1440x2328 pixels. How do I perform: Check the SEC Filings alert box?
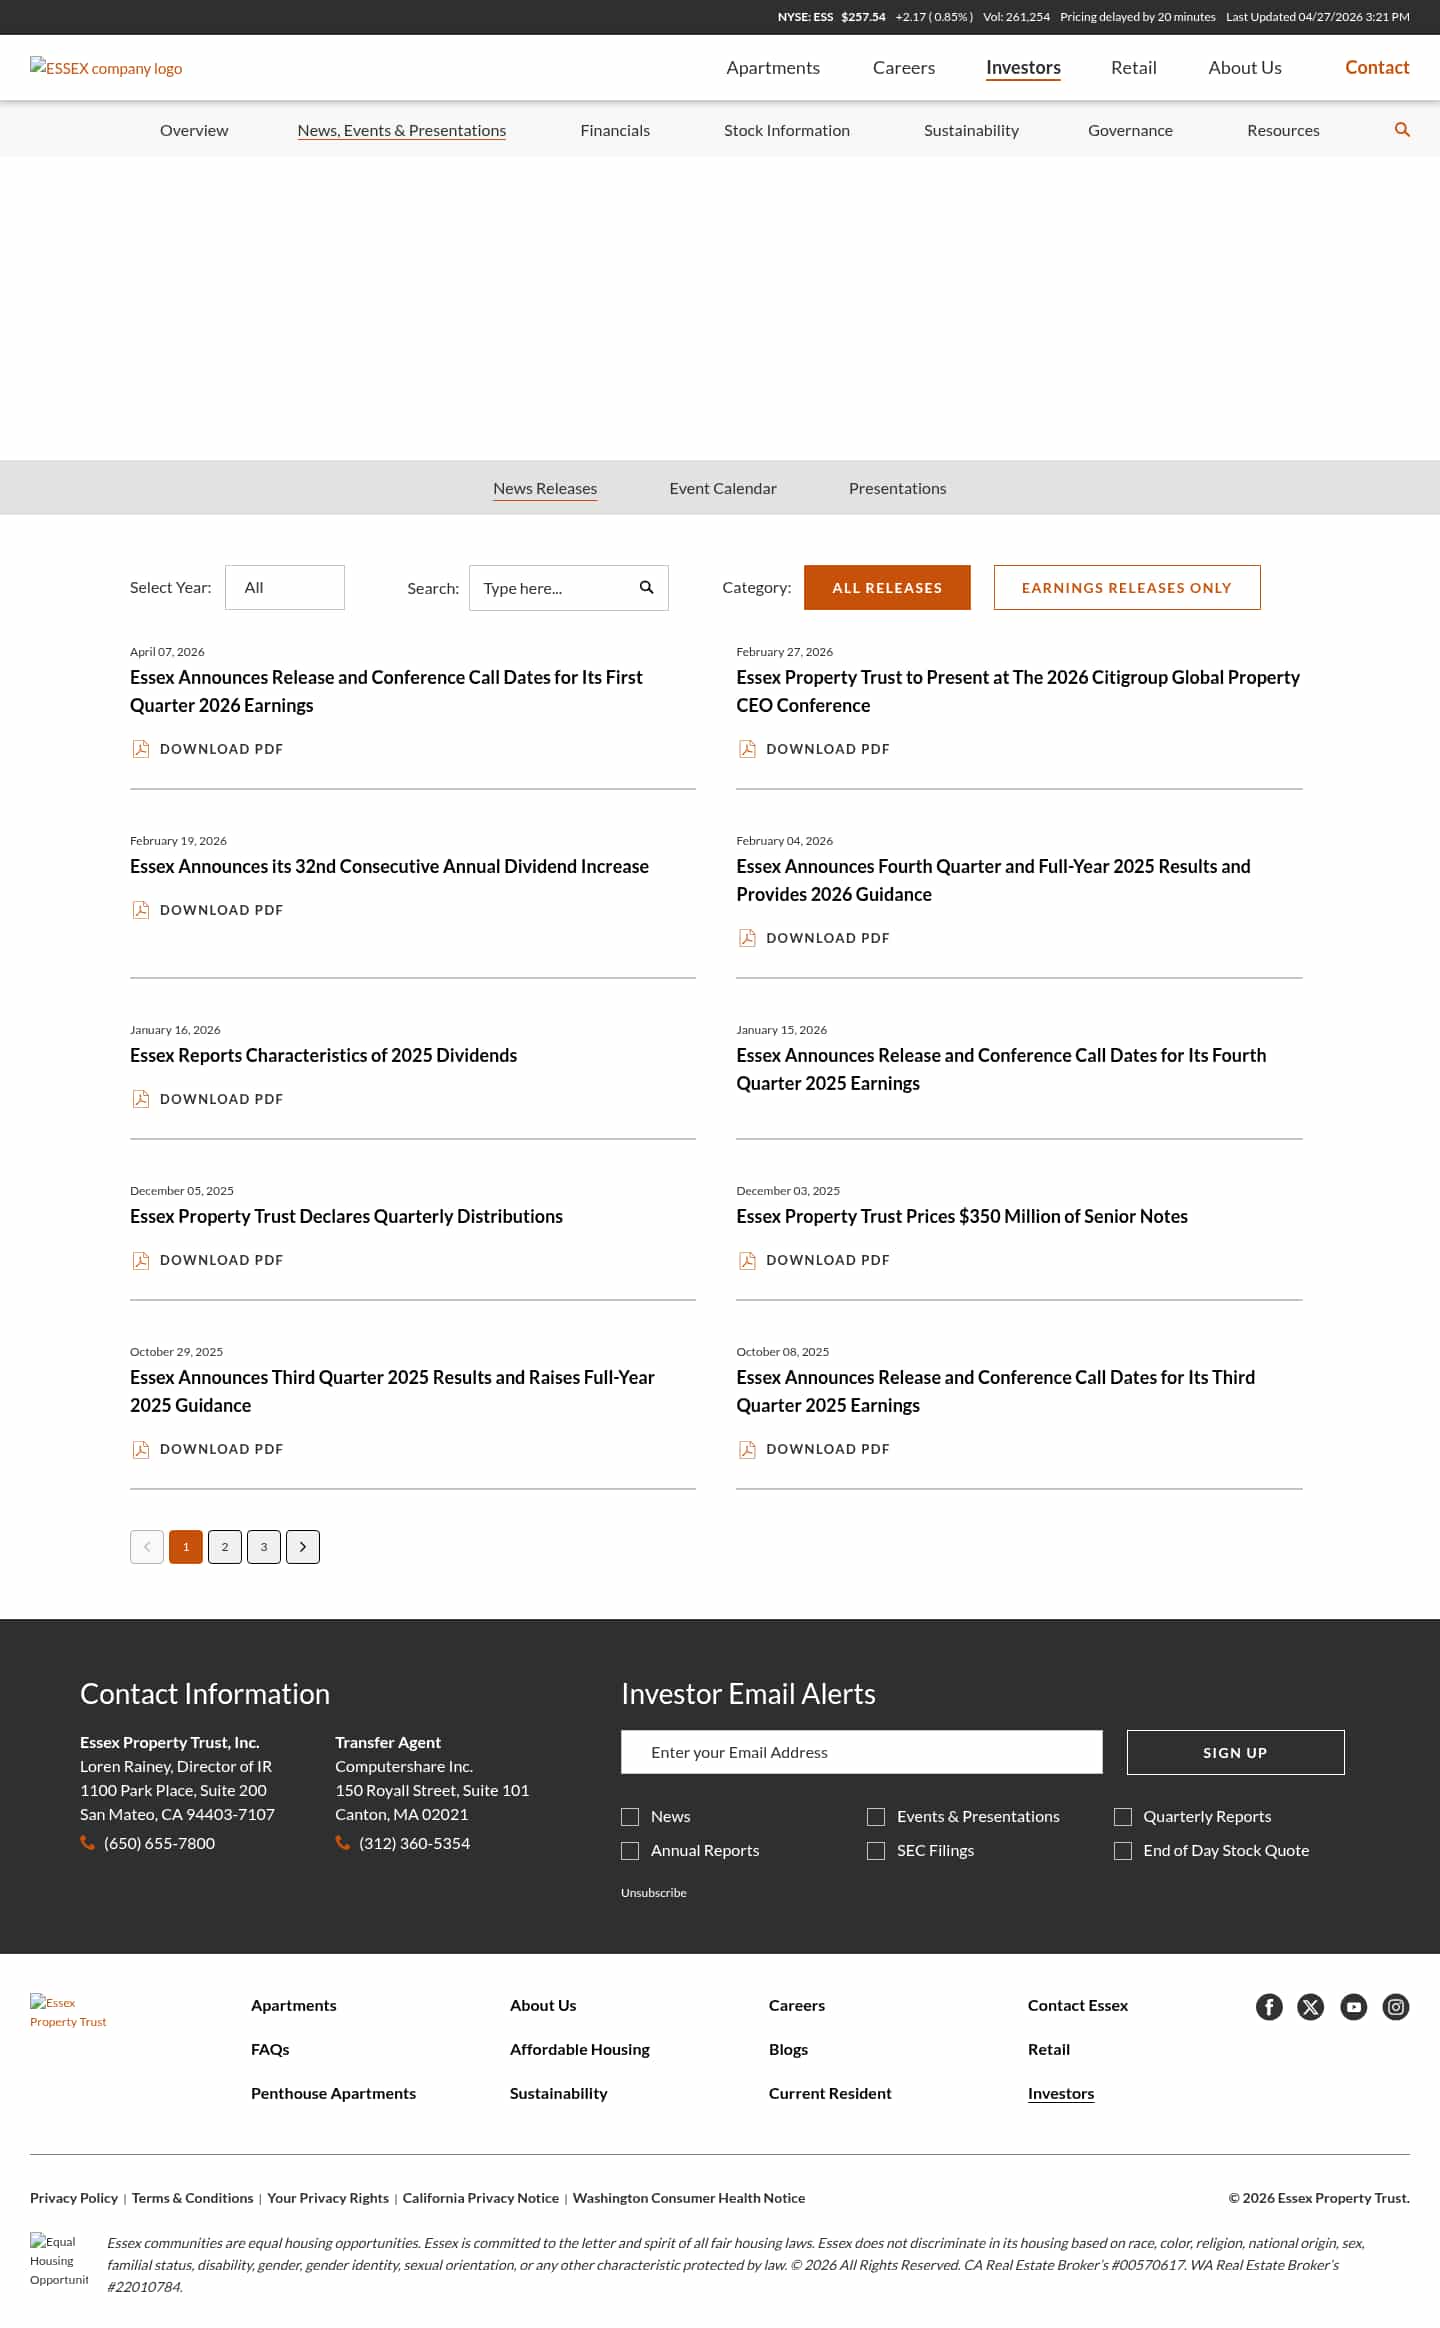pyautogui.click(x=876, y=1851)
